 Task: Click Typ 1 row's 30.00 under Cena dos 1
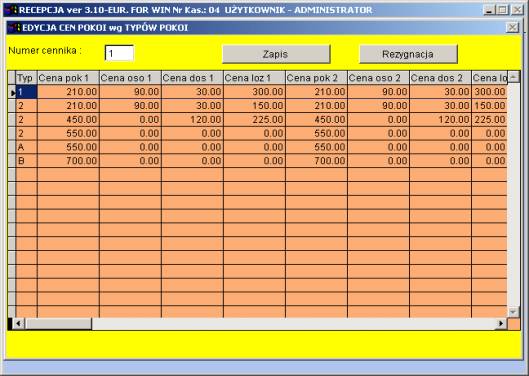tap(192, 92)
